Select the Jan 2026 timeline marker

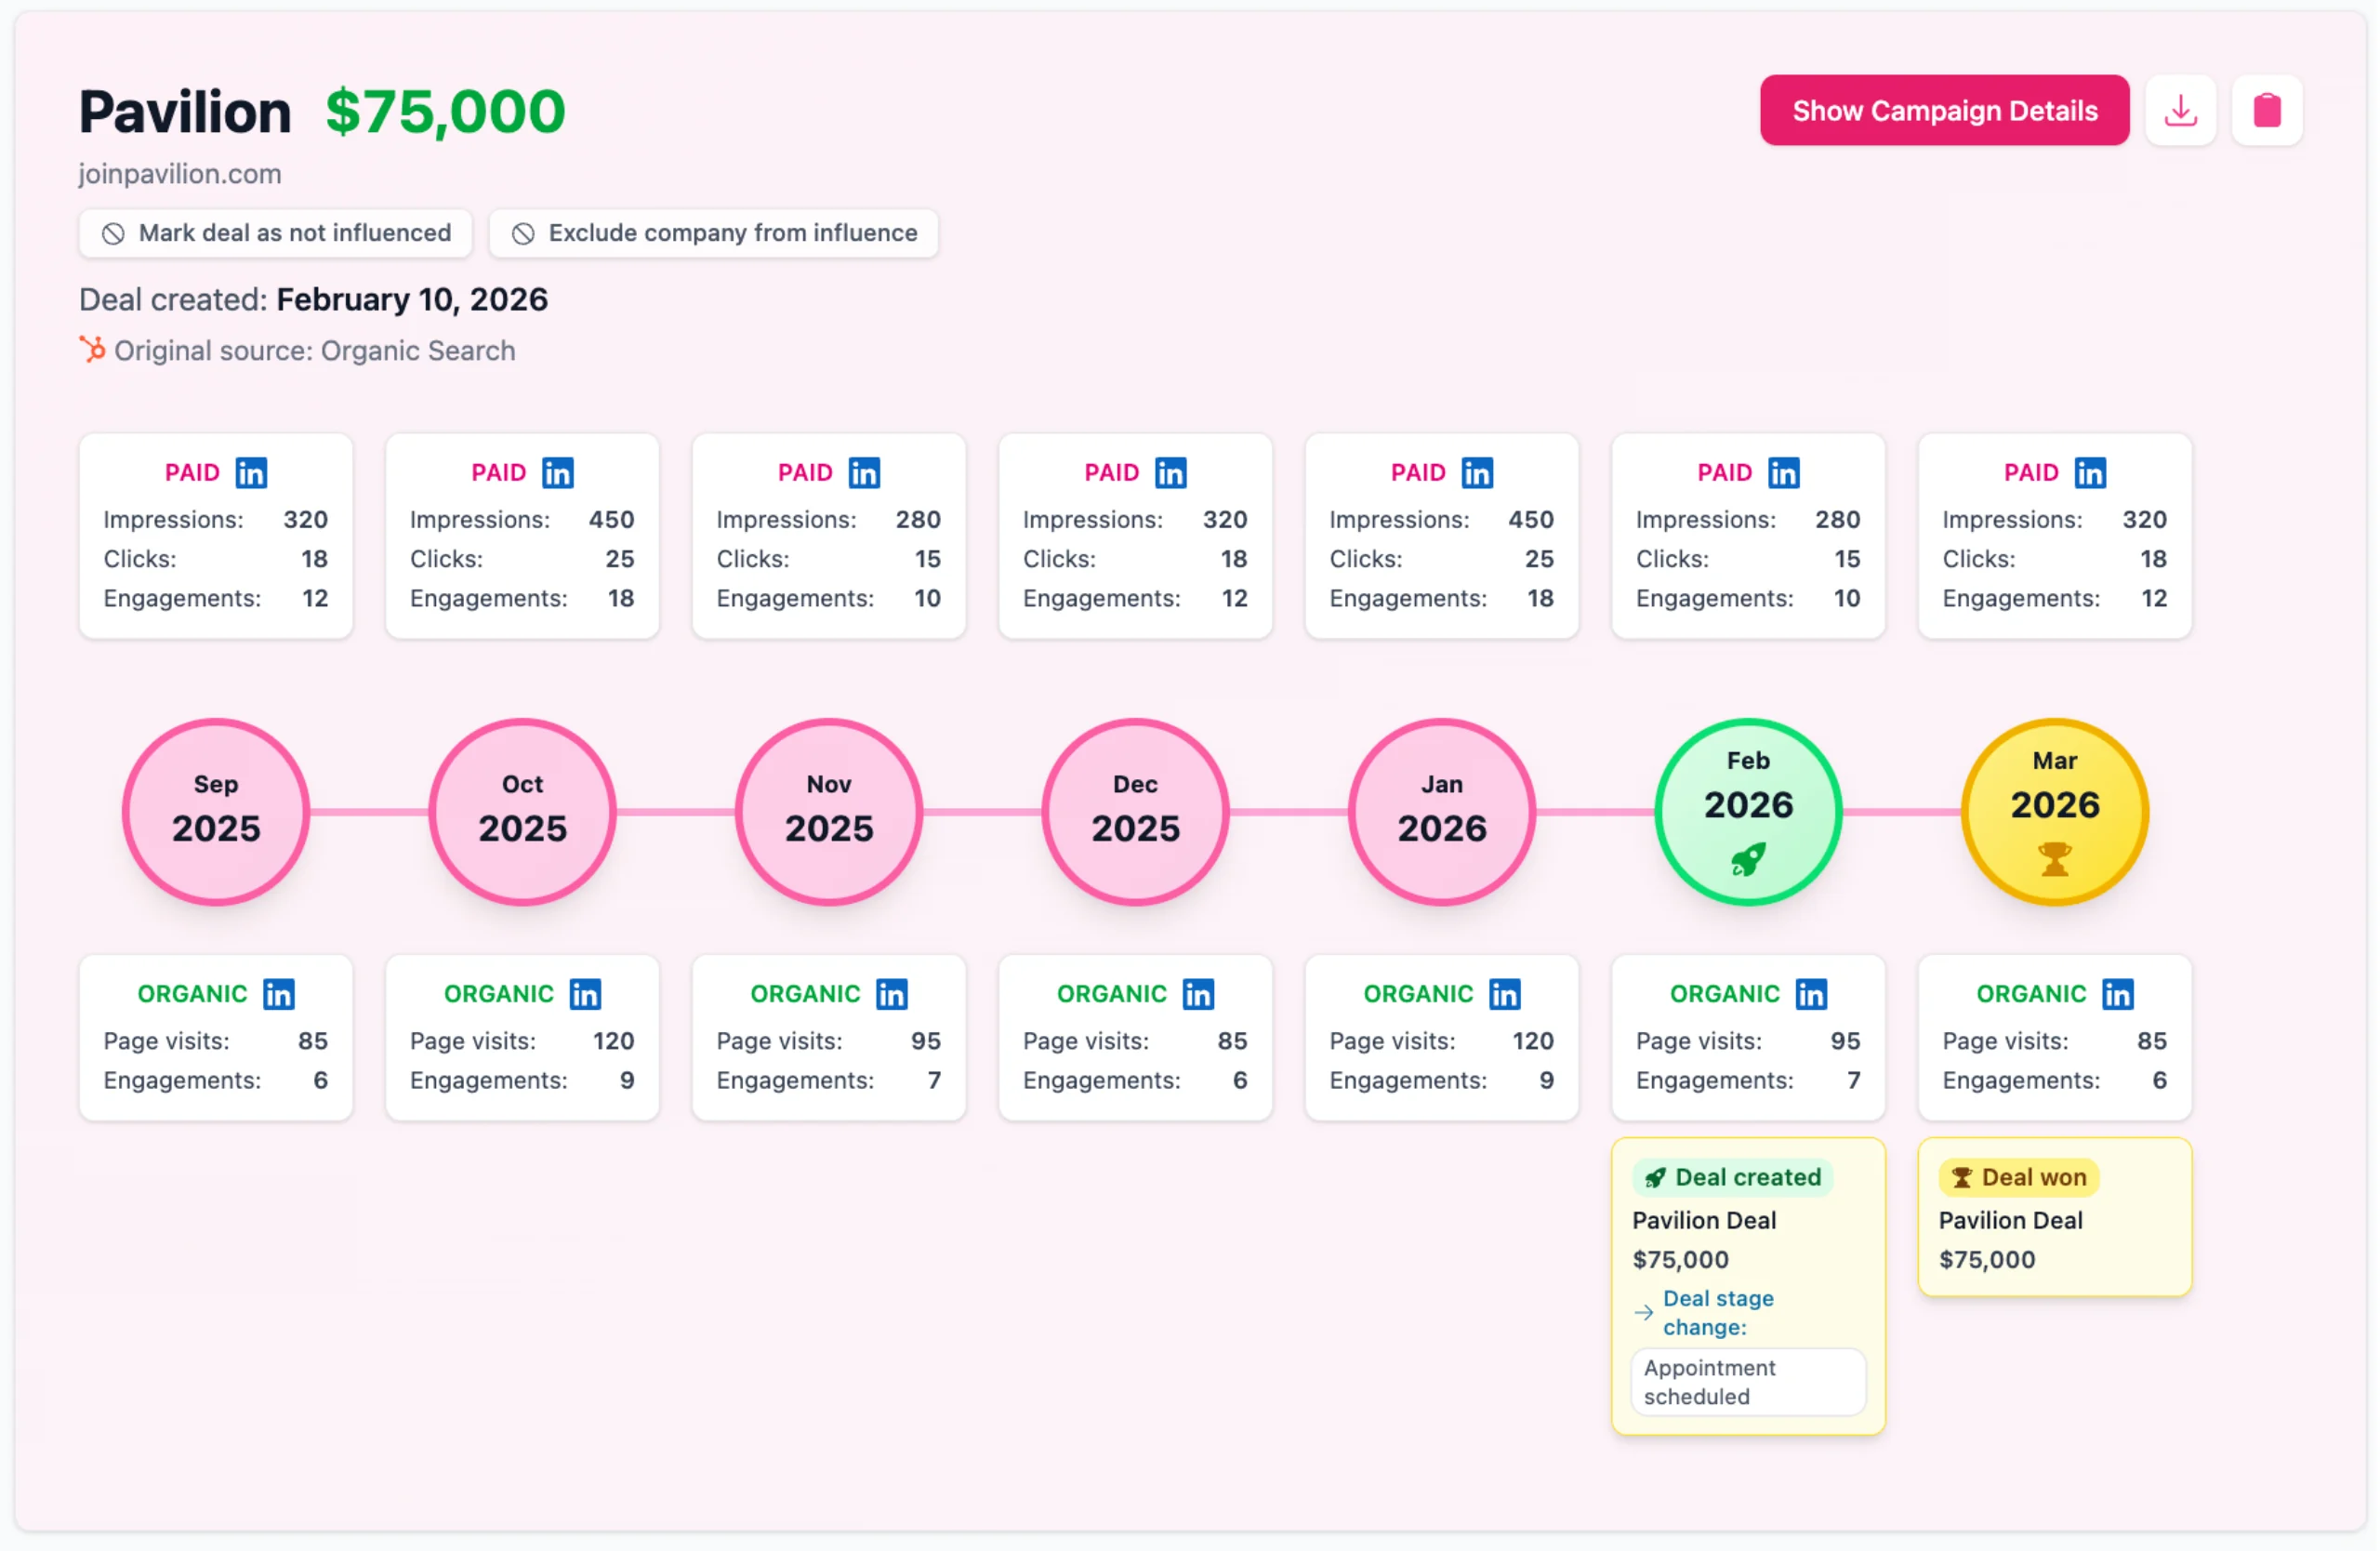coord(1442,812)
